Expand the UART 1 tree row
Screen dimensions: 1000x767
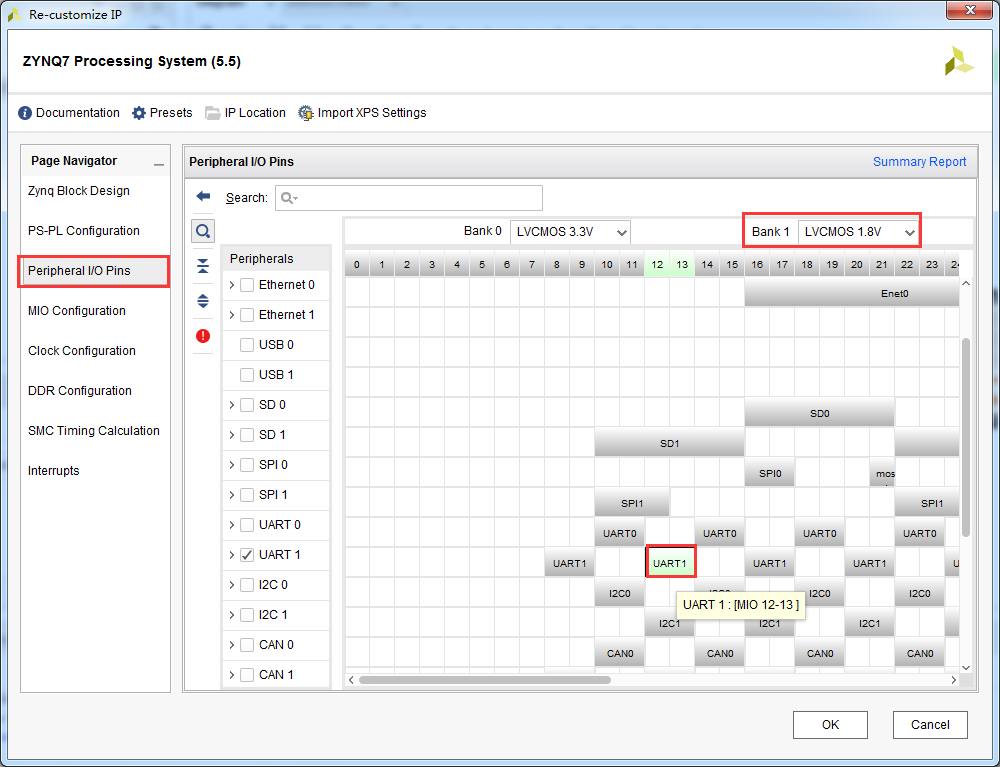(232, 555)
